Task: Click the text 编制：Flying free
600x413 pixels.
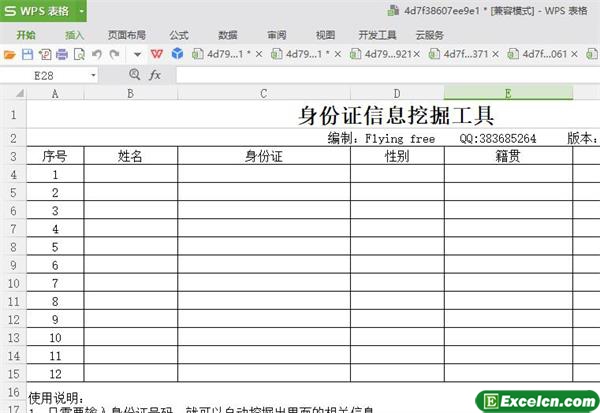Action: (381, 138)
